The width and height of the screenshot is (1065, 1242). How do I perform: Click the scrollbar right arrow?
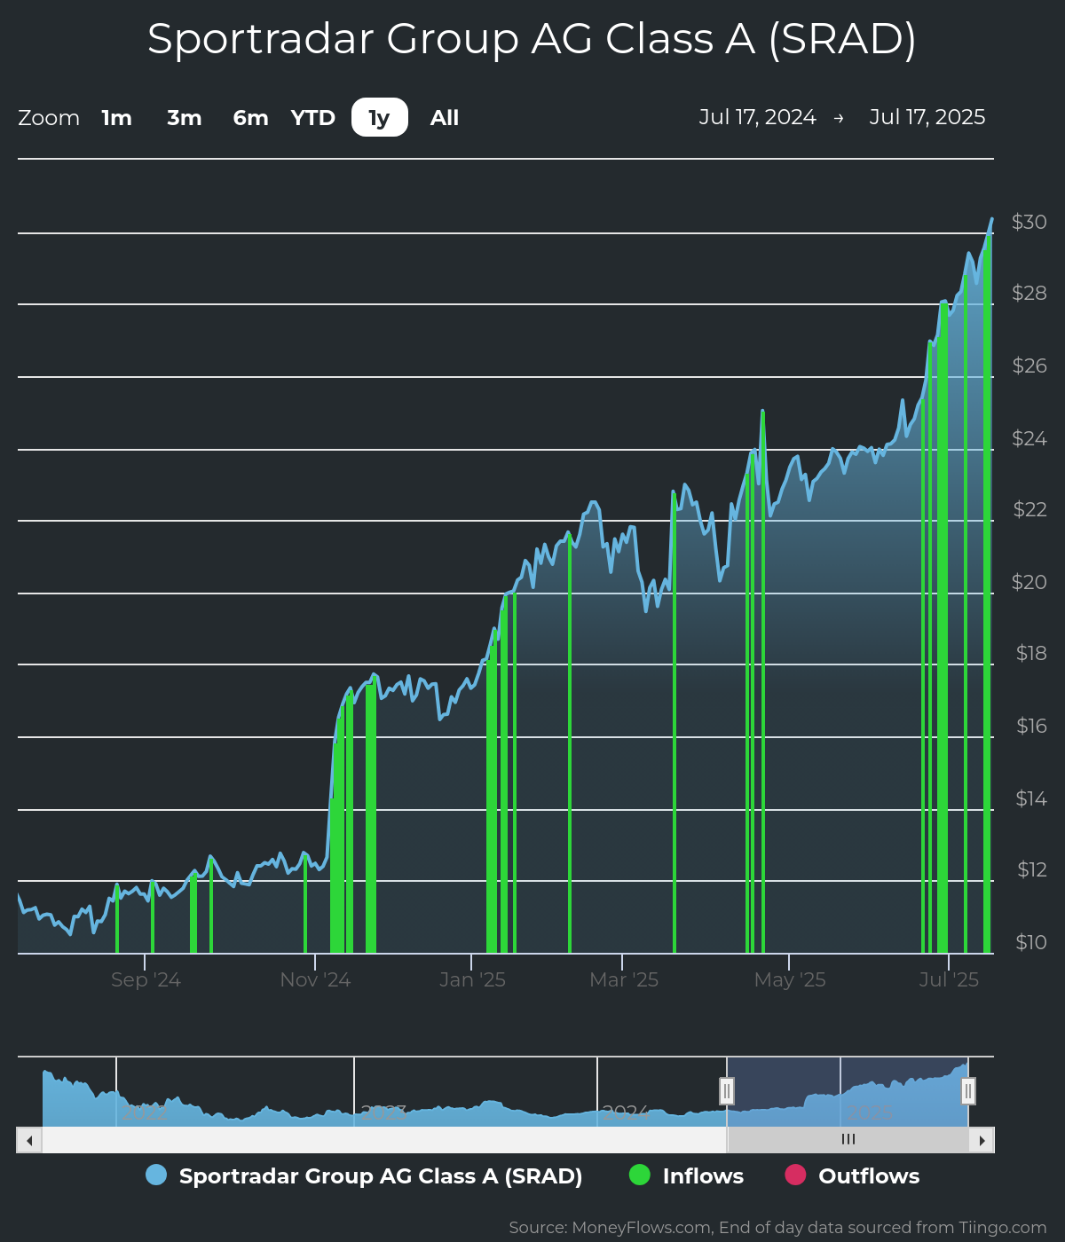(x=982, y=1140)
